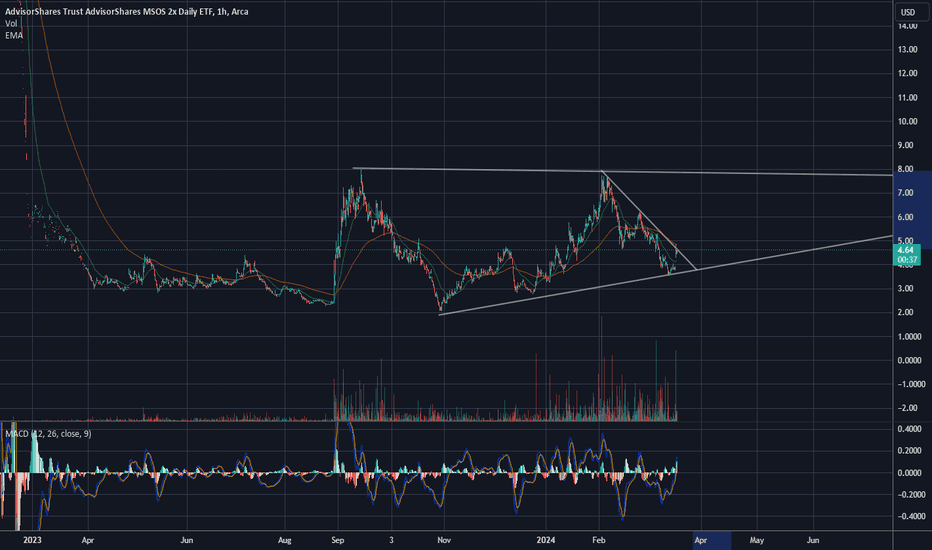
Task: Click the MACD 0.0000 scale label
Action: click(909, 473)
